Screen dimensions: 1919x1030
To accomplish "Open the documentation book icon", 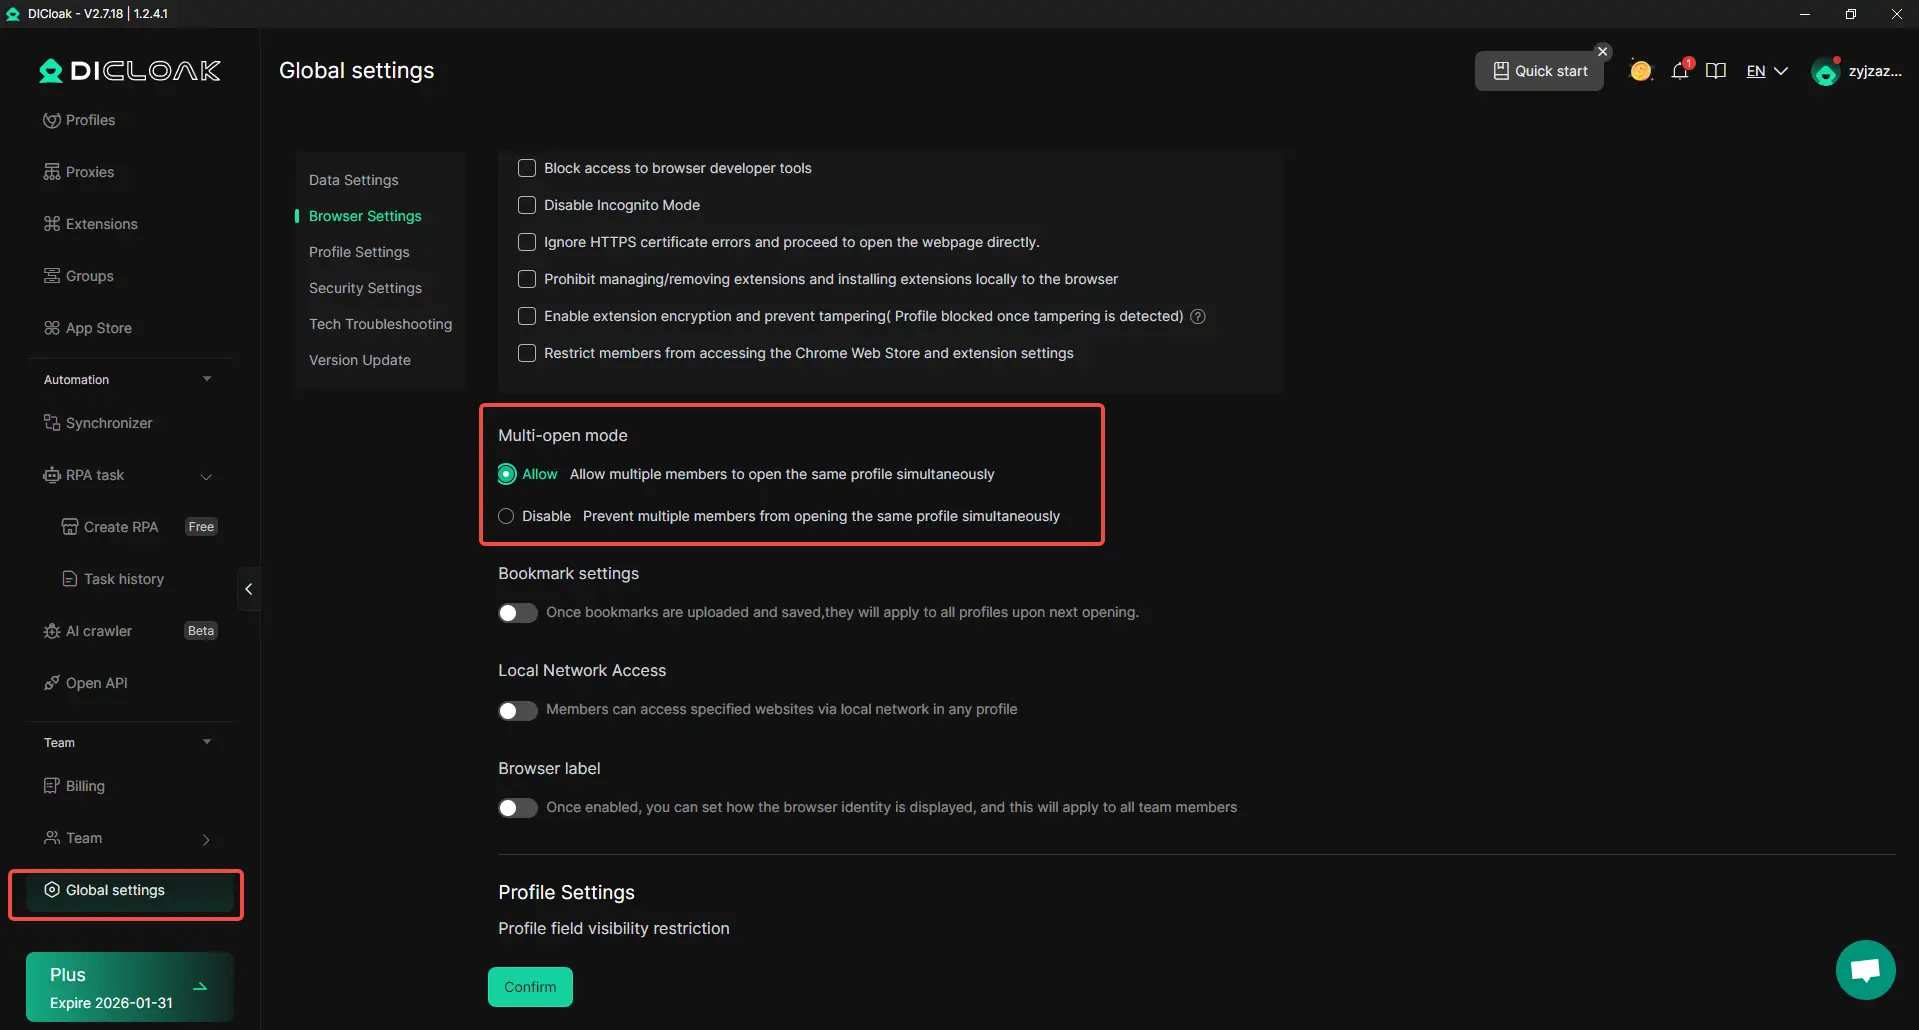I will pos(1716,71).
